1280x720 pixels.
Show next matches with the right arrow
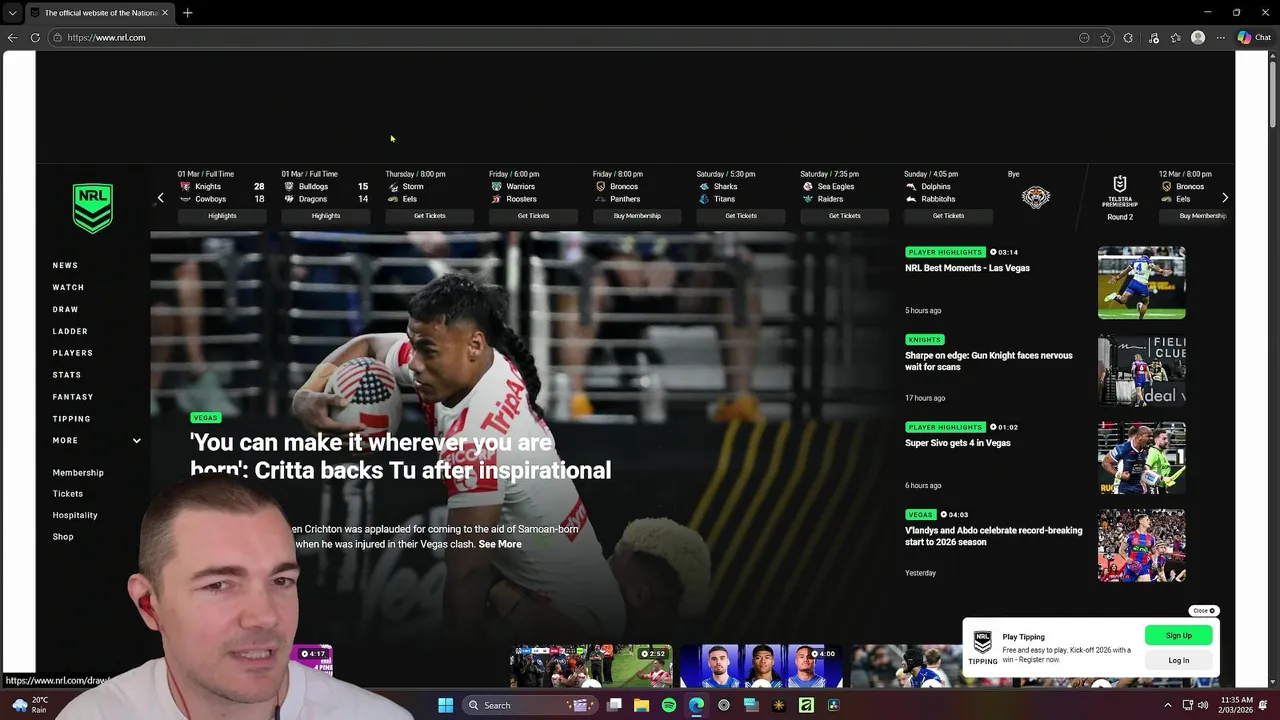(1225, 198)
